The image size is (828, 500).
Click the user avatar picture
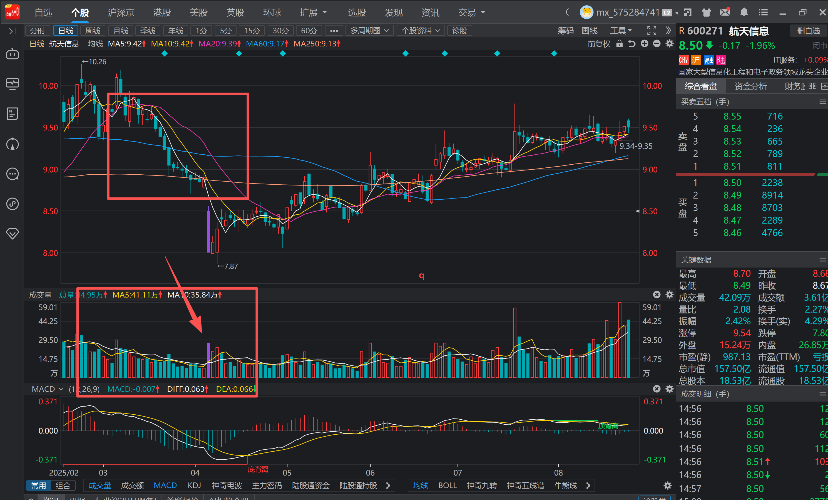point(586,12)
